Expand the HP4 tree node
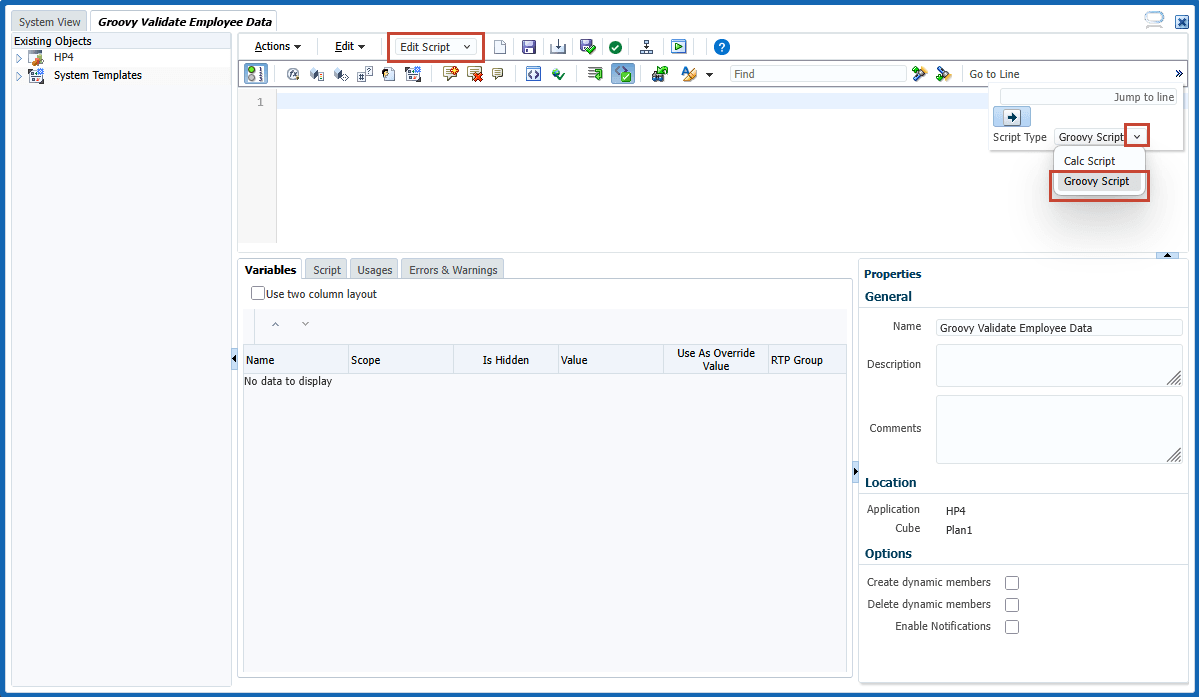Image resolution: width=1199 pixels, height=697 pixels. 19,58
